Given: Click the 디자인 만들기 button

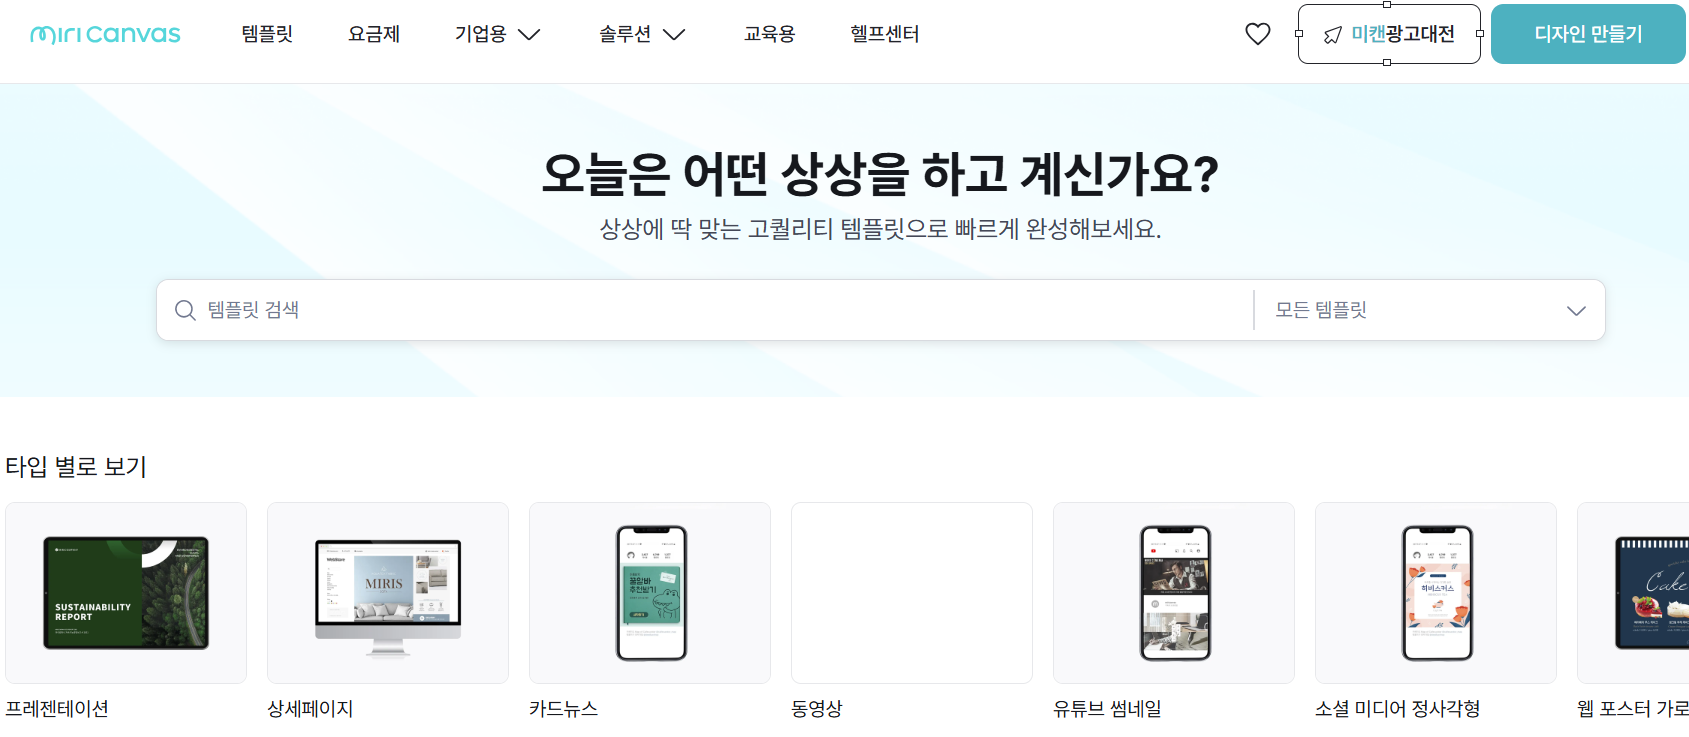Looking at the screenshot, I should [x=1588, y=34].
